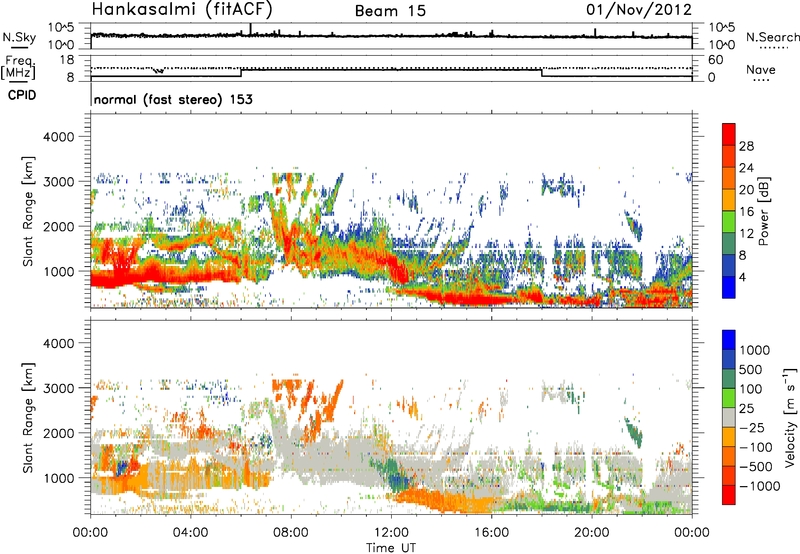Viewport: 800px width, 554px height.
Task: Click the 'Nave' legend label
Action: [761, 69]
